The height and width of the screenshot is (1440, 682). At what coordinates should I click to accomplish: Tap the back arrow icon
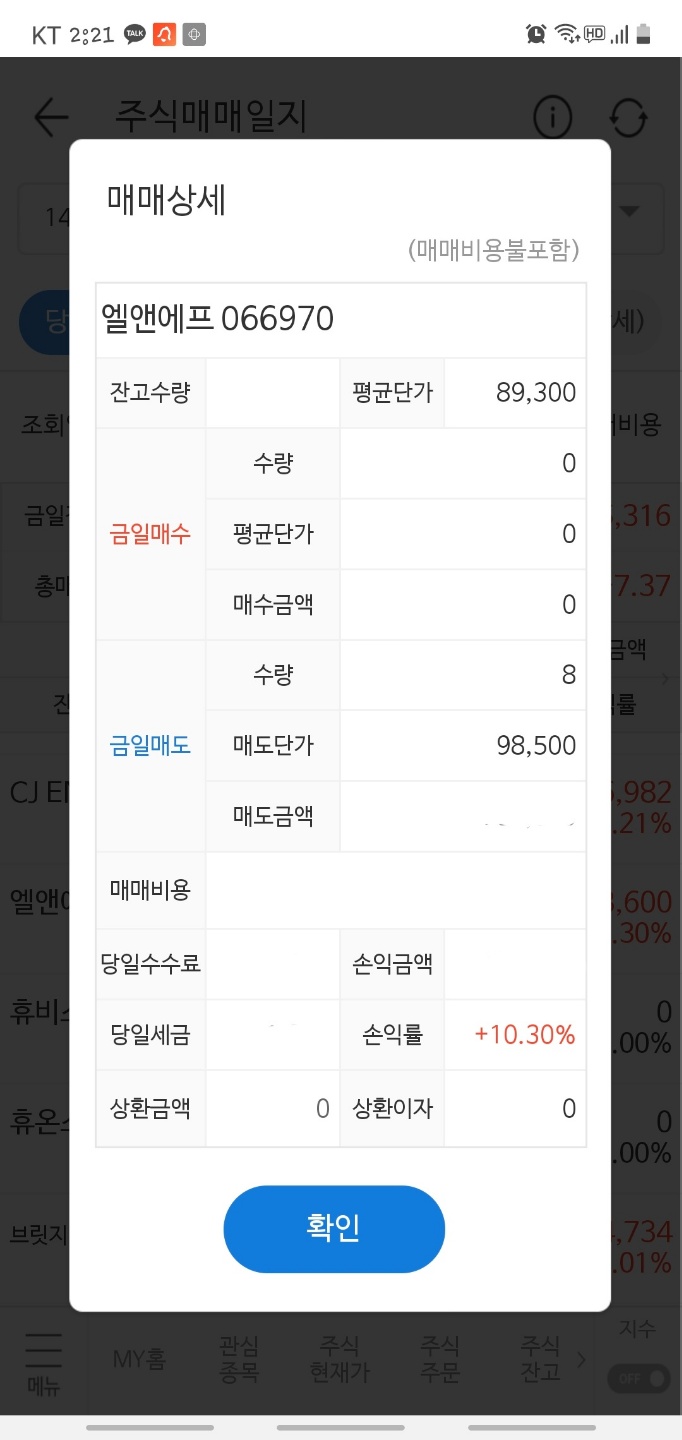(x=51, y=117)
